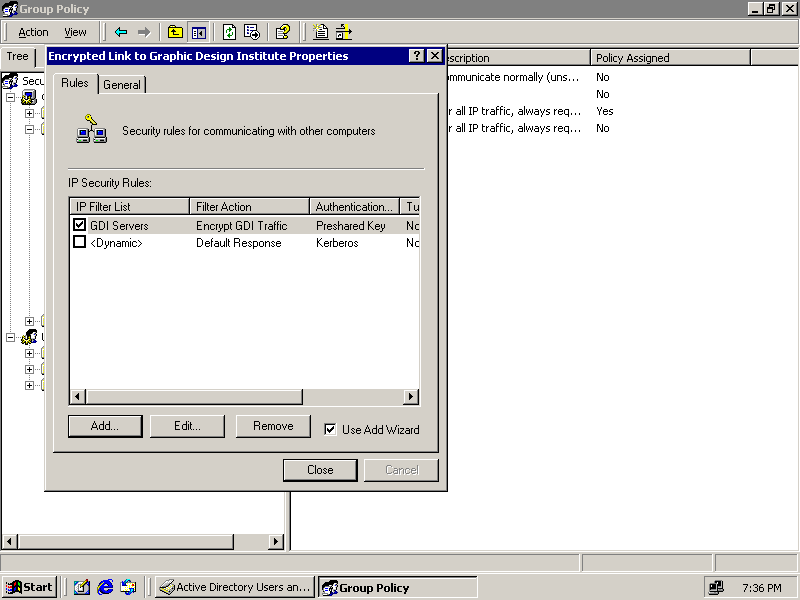Image resolution: width=800 pixels, height=600 pixels.
Task: Open the toolbar Help icon
Action: click(x=283, y=32)
